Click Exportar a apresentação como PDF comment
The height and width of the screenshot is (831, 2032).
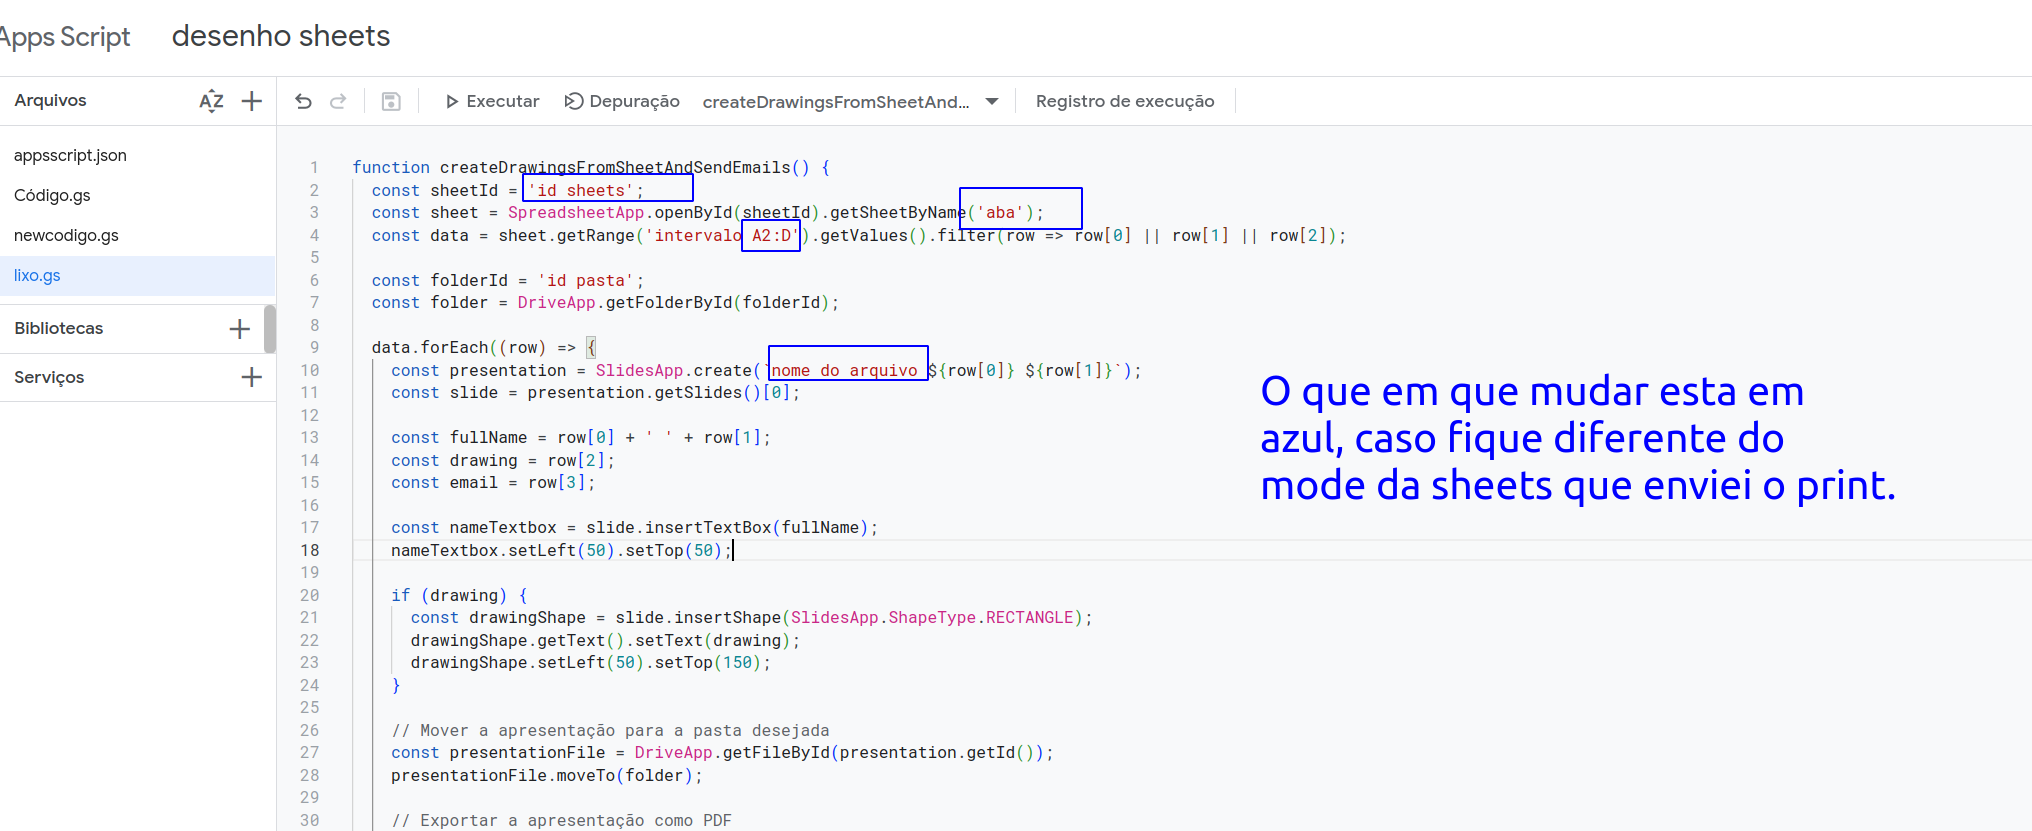(561, 820)
